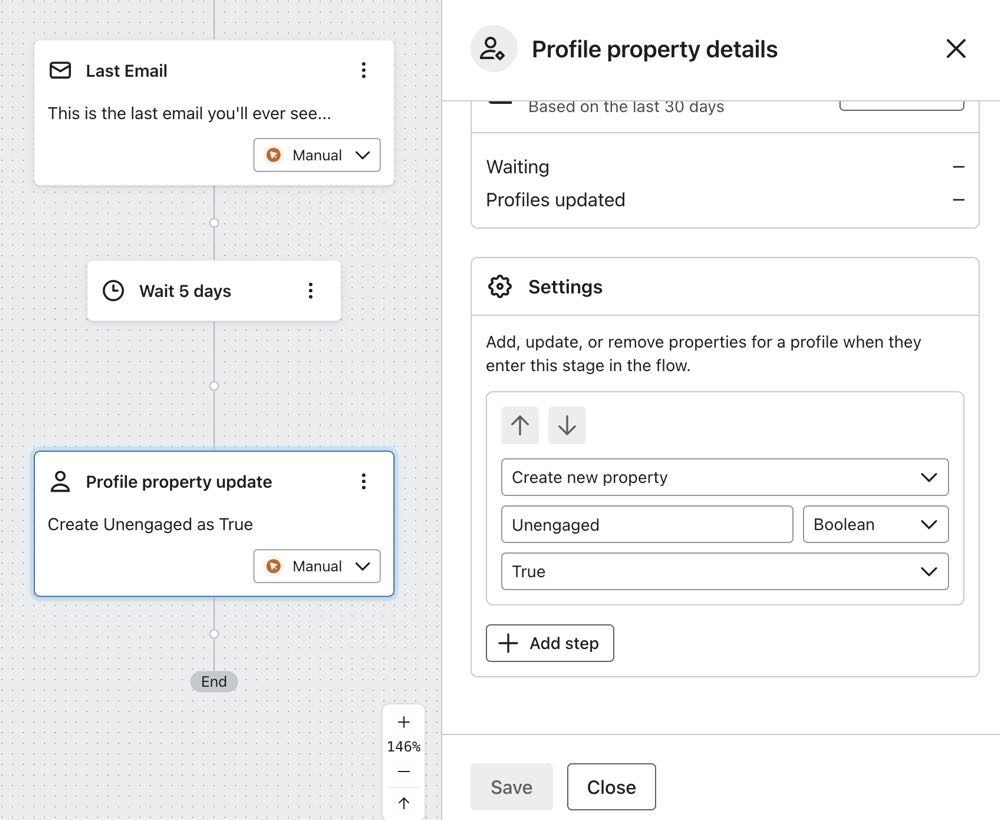This screenshot has width=1000, height=820.
Task: Open the Boolean property type dropdown
Action: pyautogui.click(x=875, y=524)
